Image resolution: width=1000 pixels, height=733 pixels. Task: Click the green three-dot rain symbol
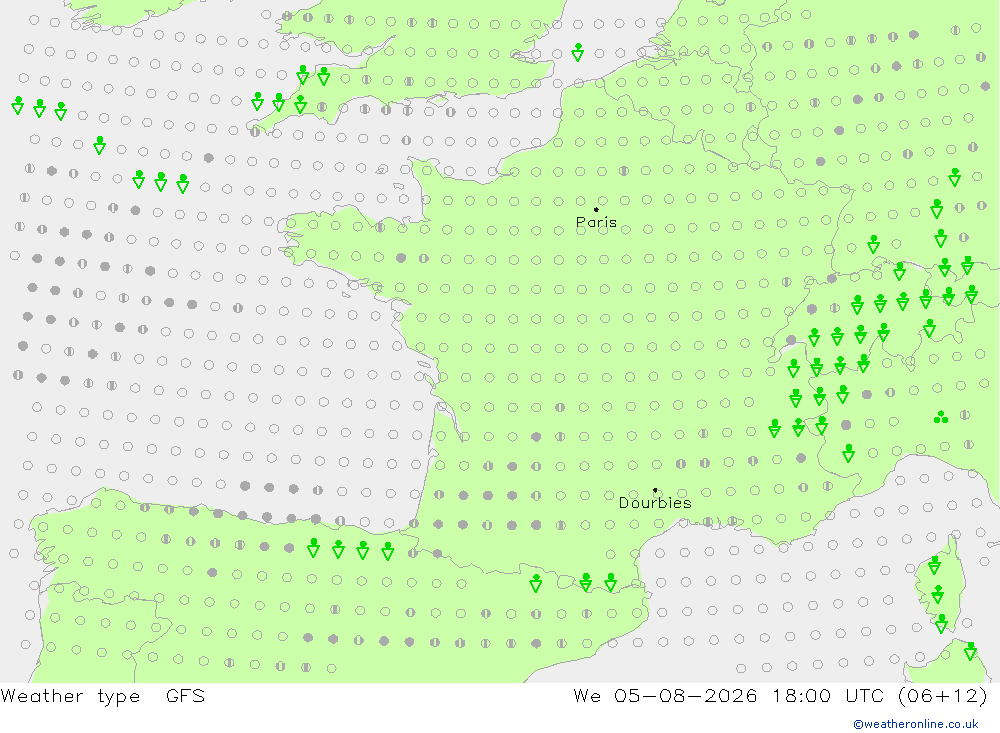pos(941,418)
